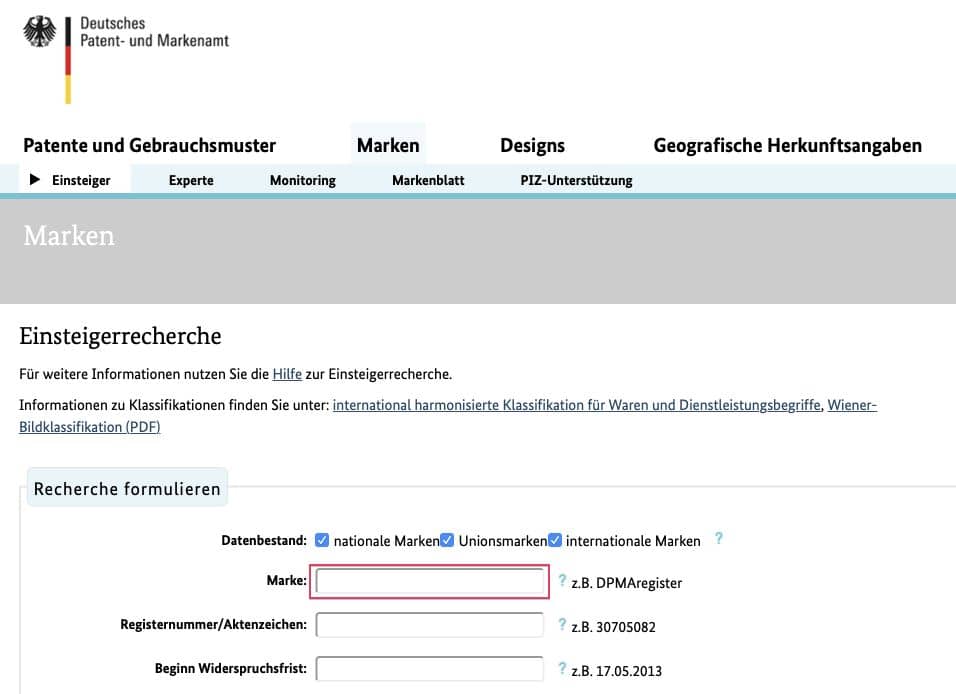Select the Monitoring tab
This screenshot has height=694, width=956.
[303, 180]
